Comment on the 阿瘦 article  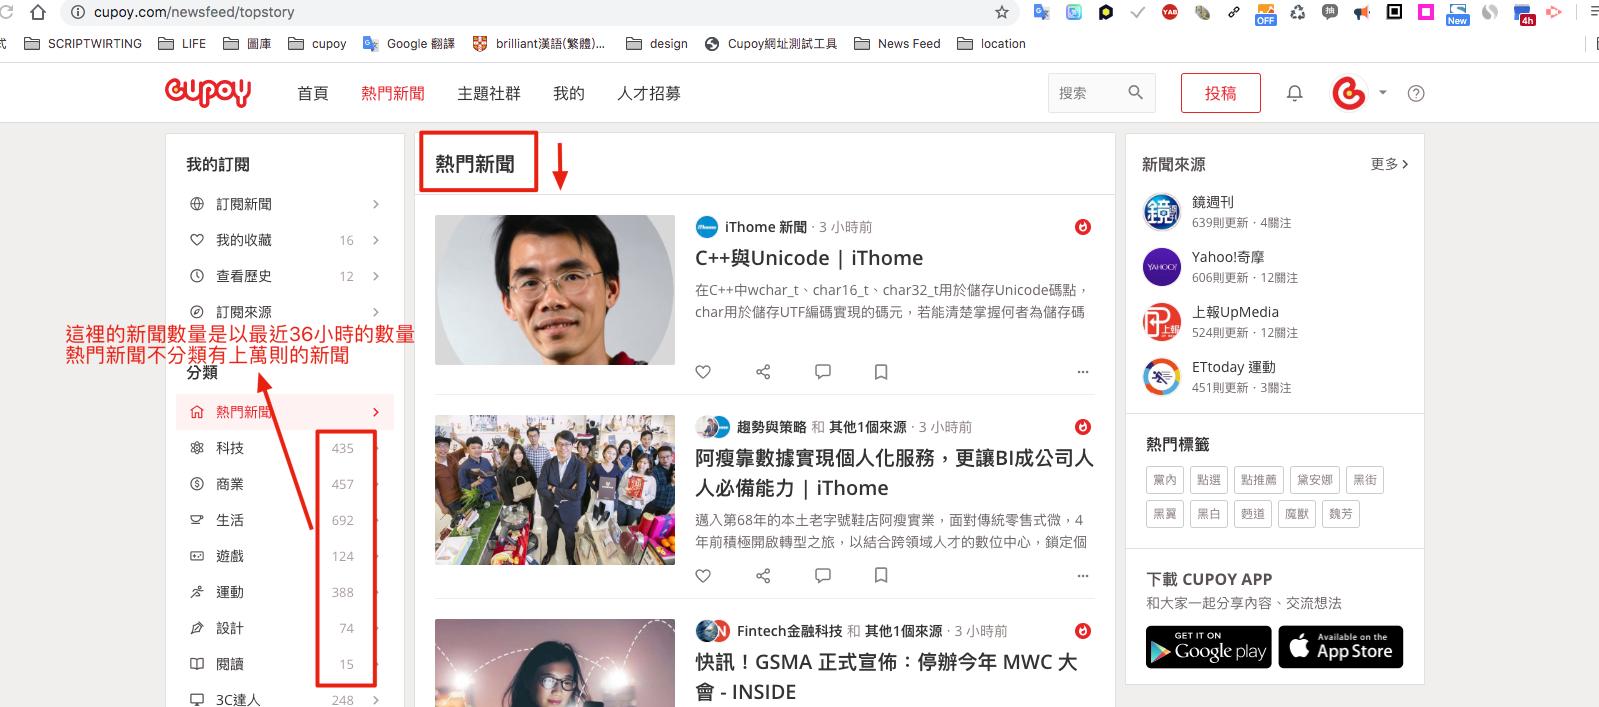tap(823, 576)
